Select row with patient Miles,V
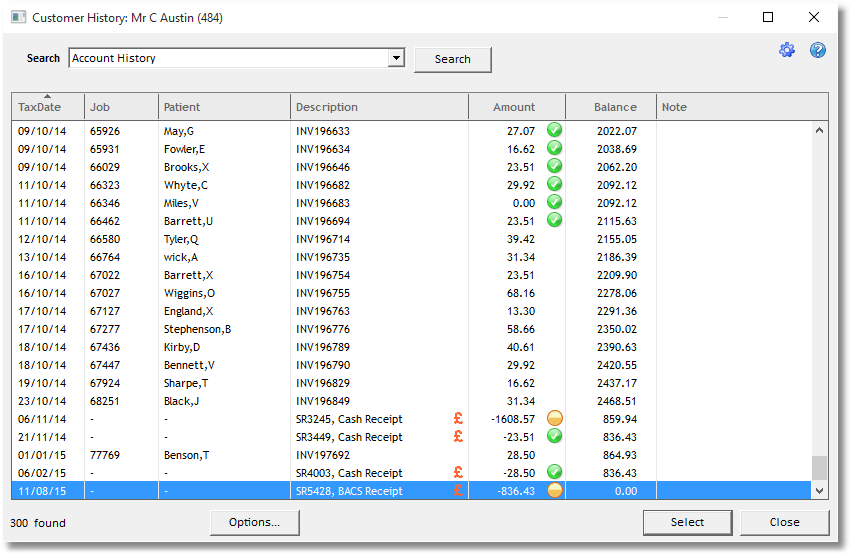The width and height of the screenshot is (852, 556). [412, 203]
